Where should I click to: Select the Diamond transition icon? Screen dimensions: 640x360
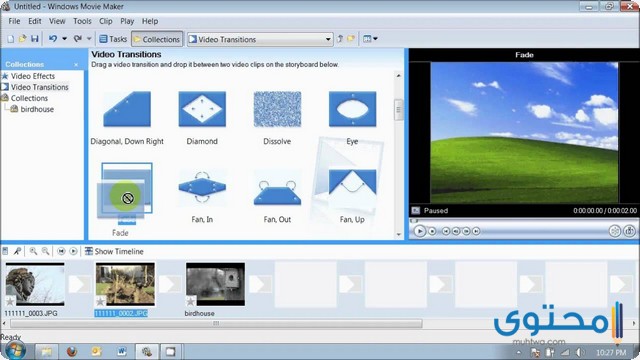[202, 109]
